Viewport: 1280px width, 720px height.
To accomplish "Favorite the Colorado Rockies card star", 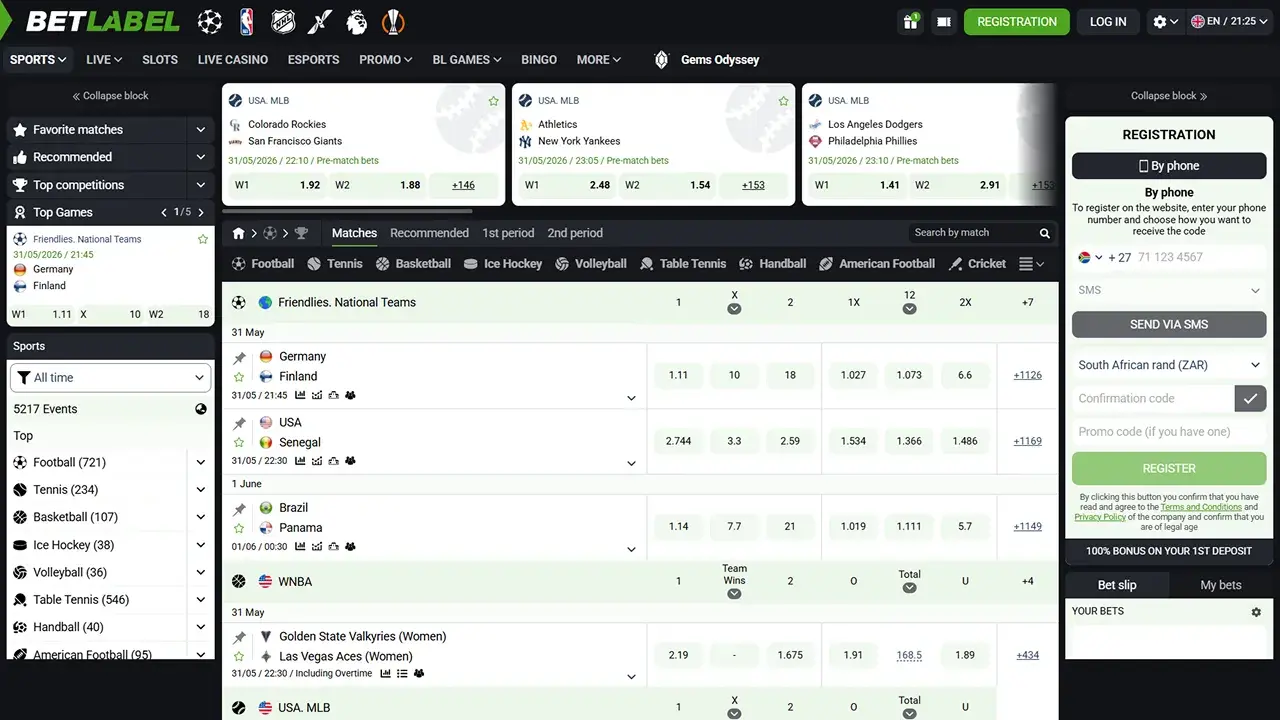I will coord(493,101).
